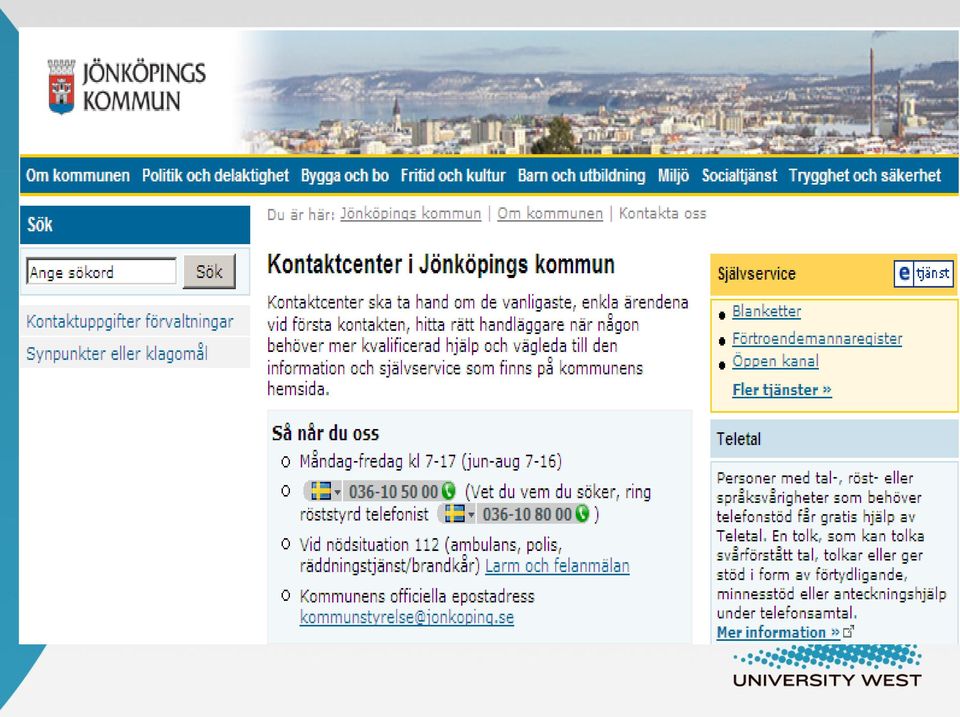Click the Kontakta oss breadcrumb text
This screenshot has height=717, width=960.
tap(662, 214)
